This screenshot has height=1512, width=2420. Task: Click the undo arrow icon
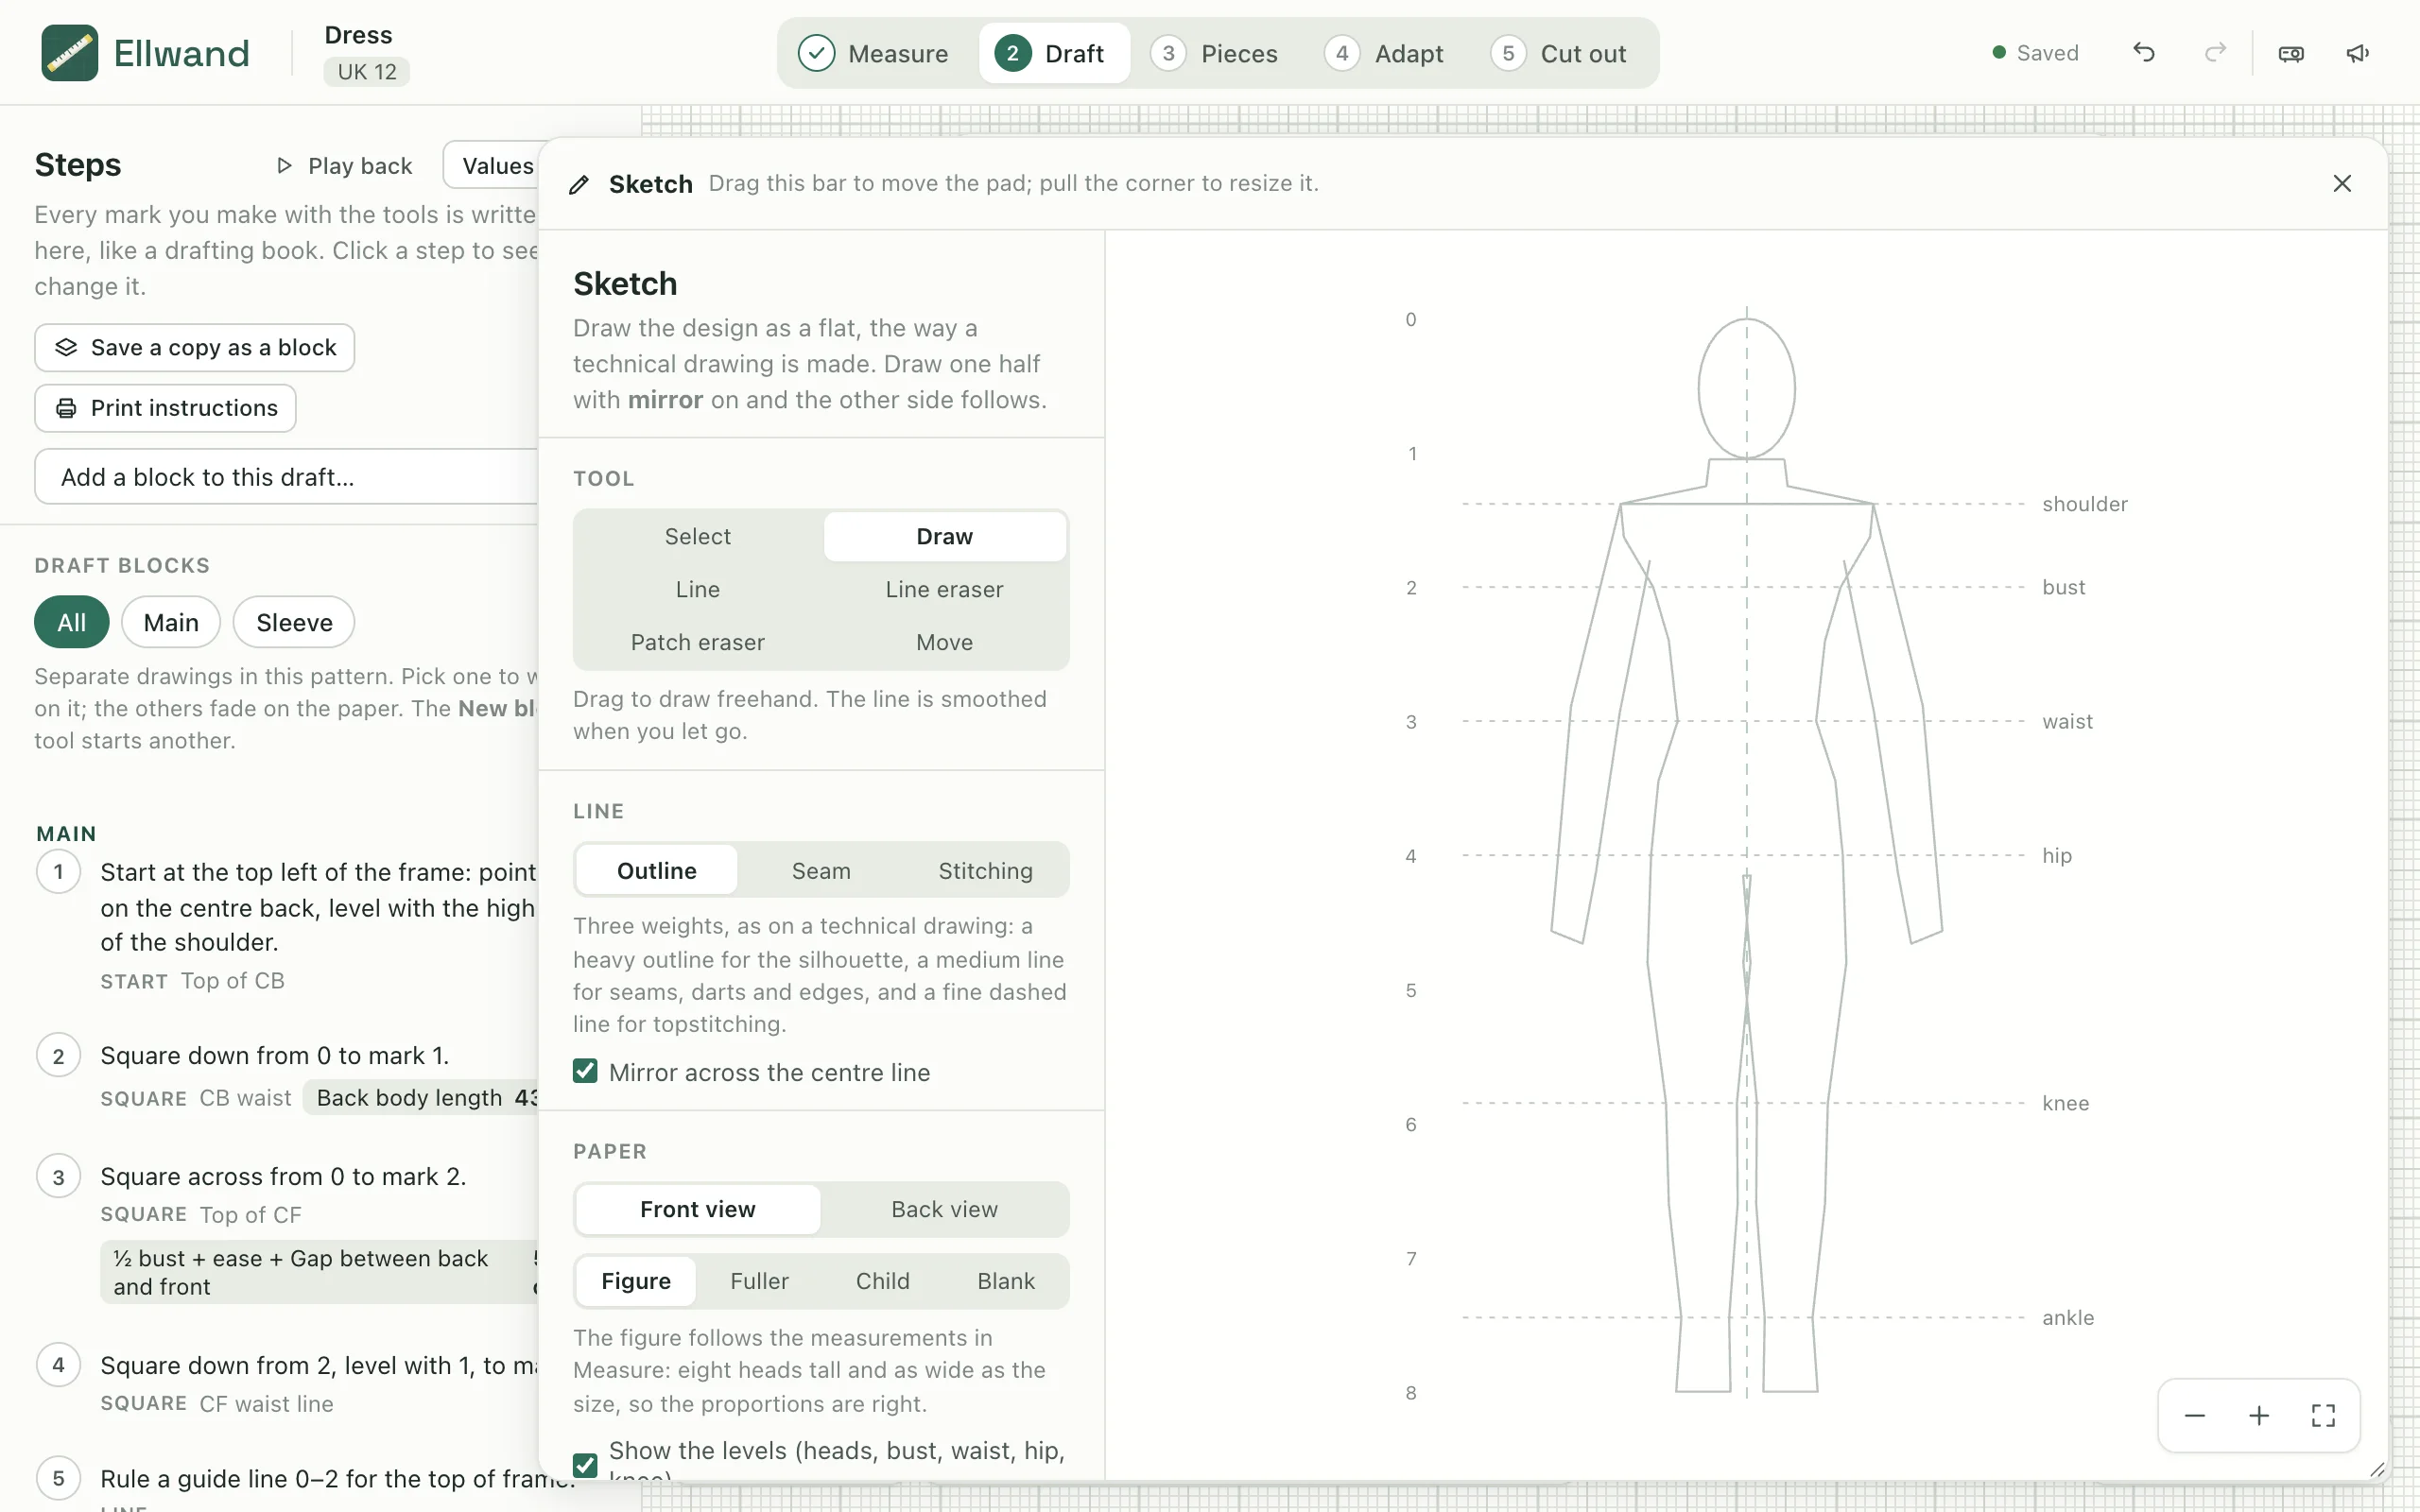pos(2143,53)
